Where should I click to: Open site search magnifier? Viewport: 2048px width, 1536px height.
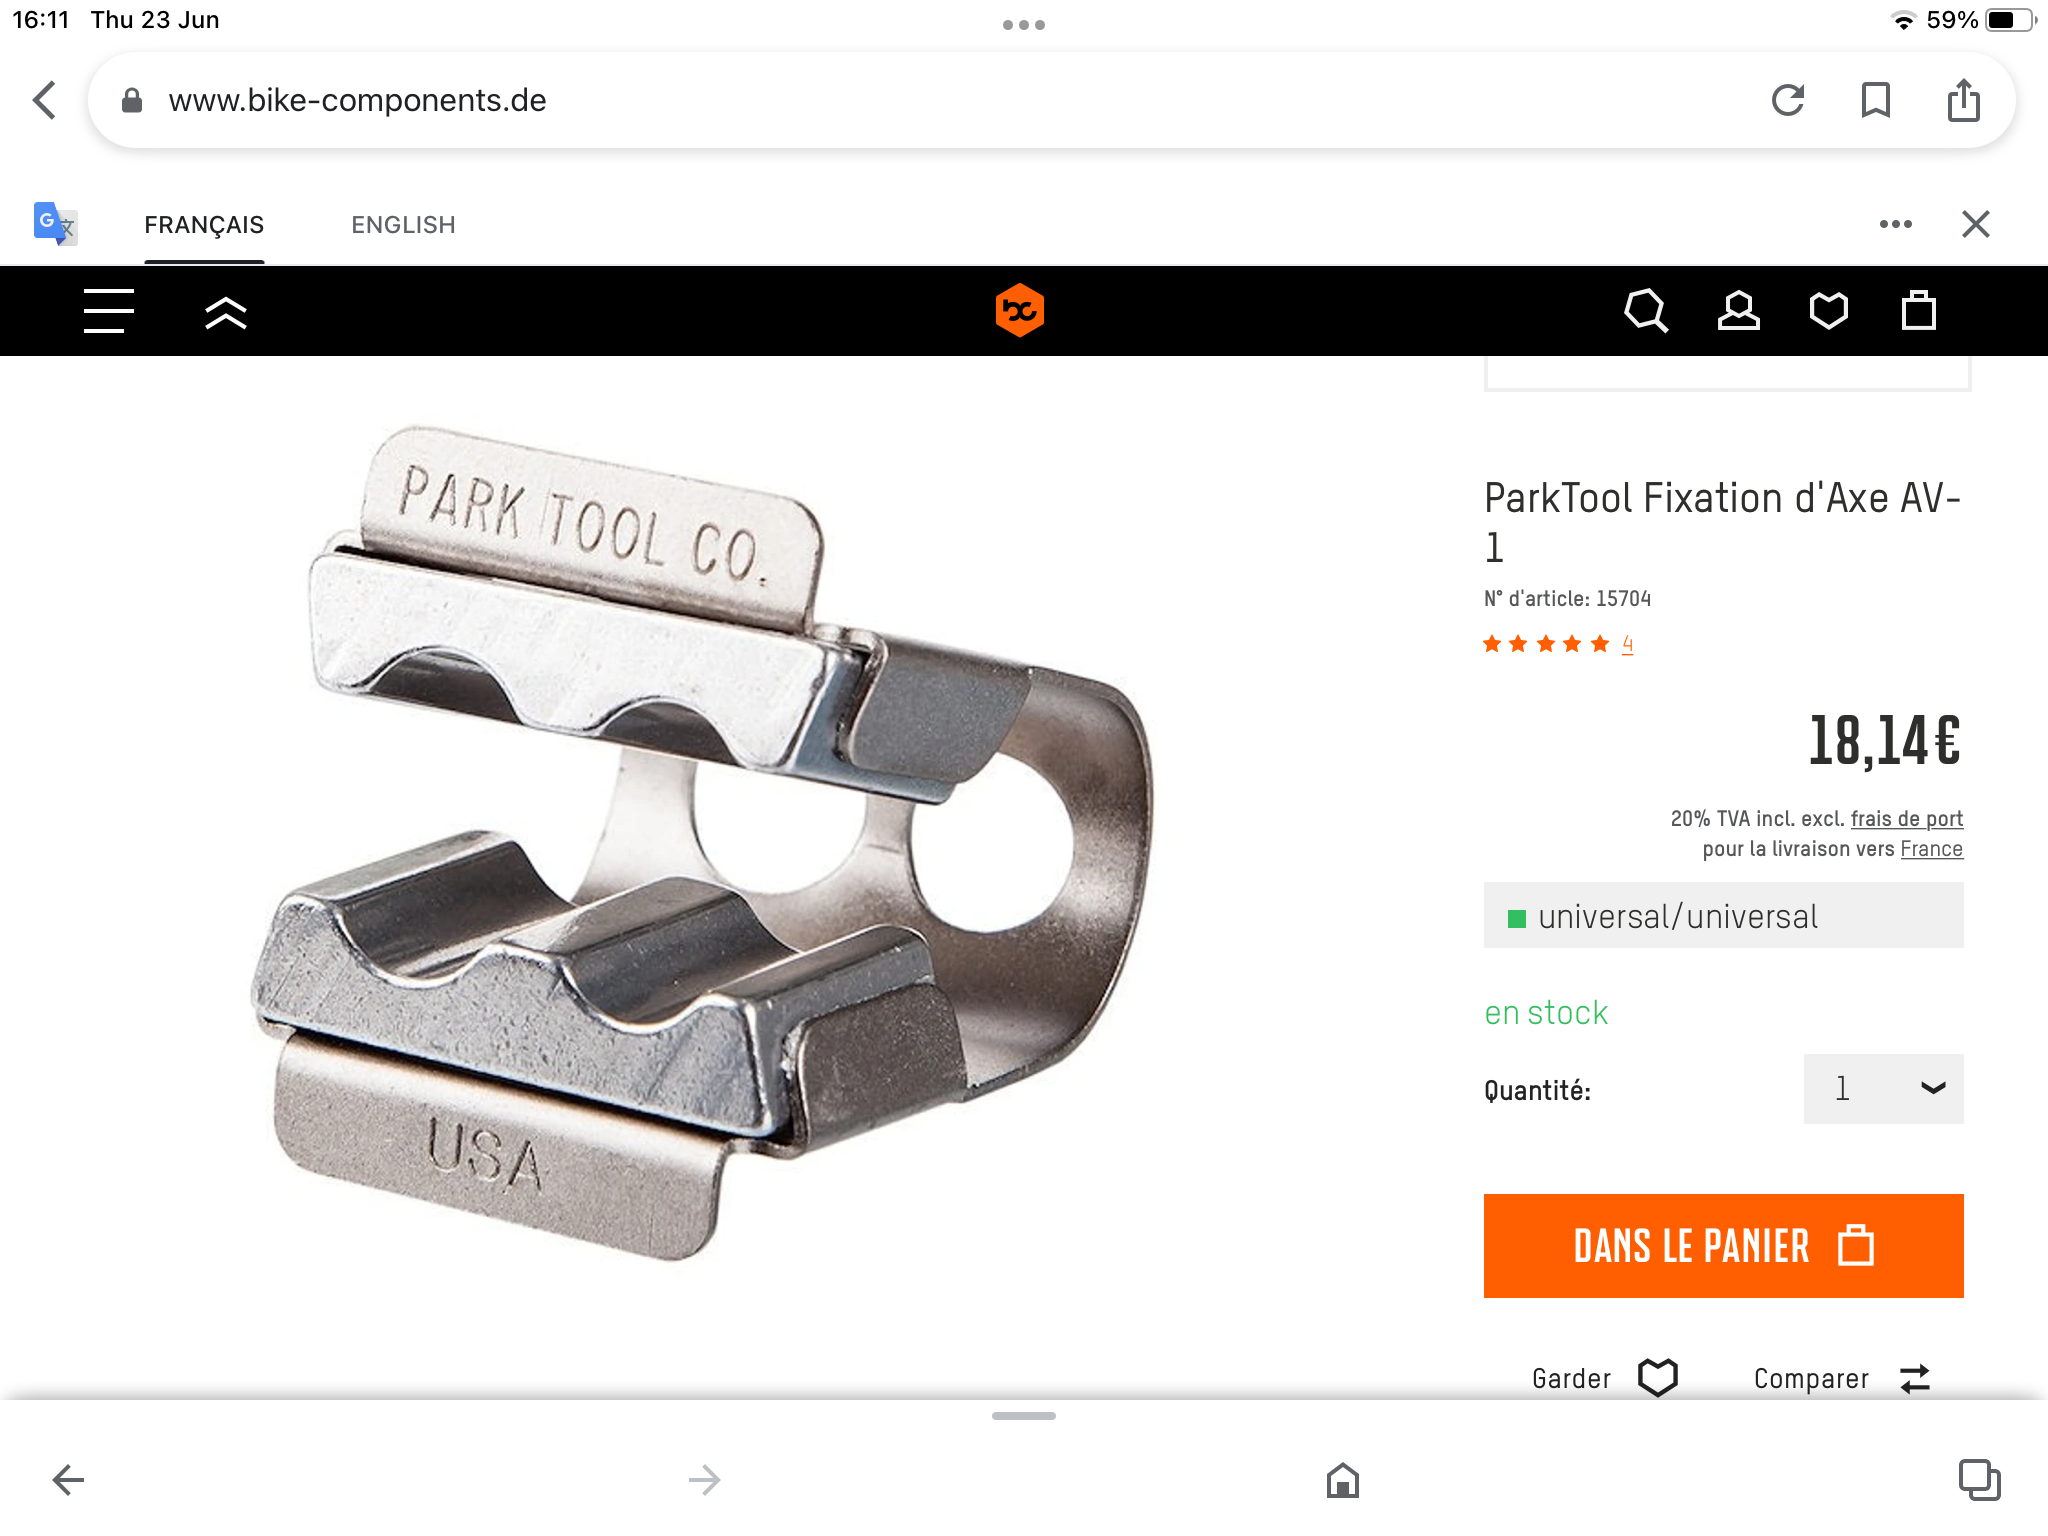[x=1646, y=311]
